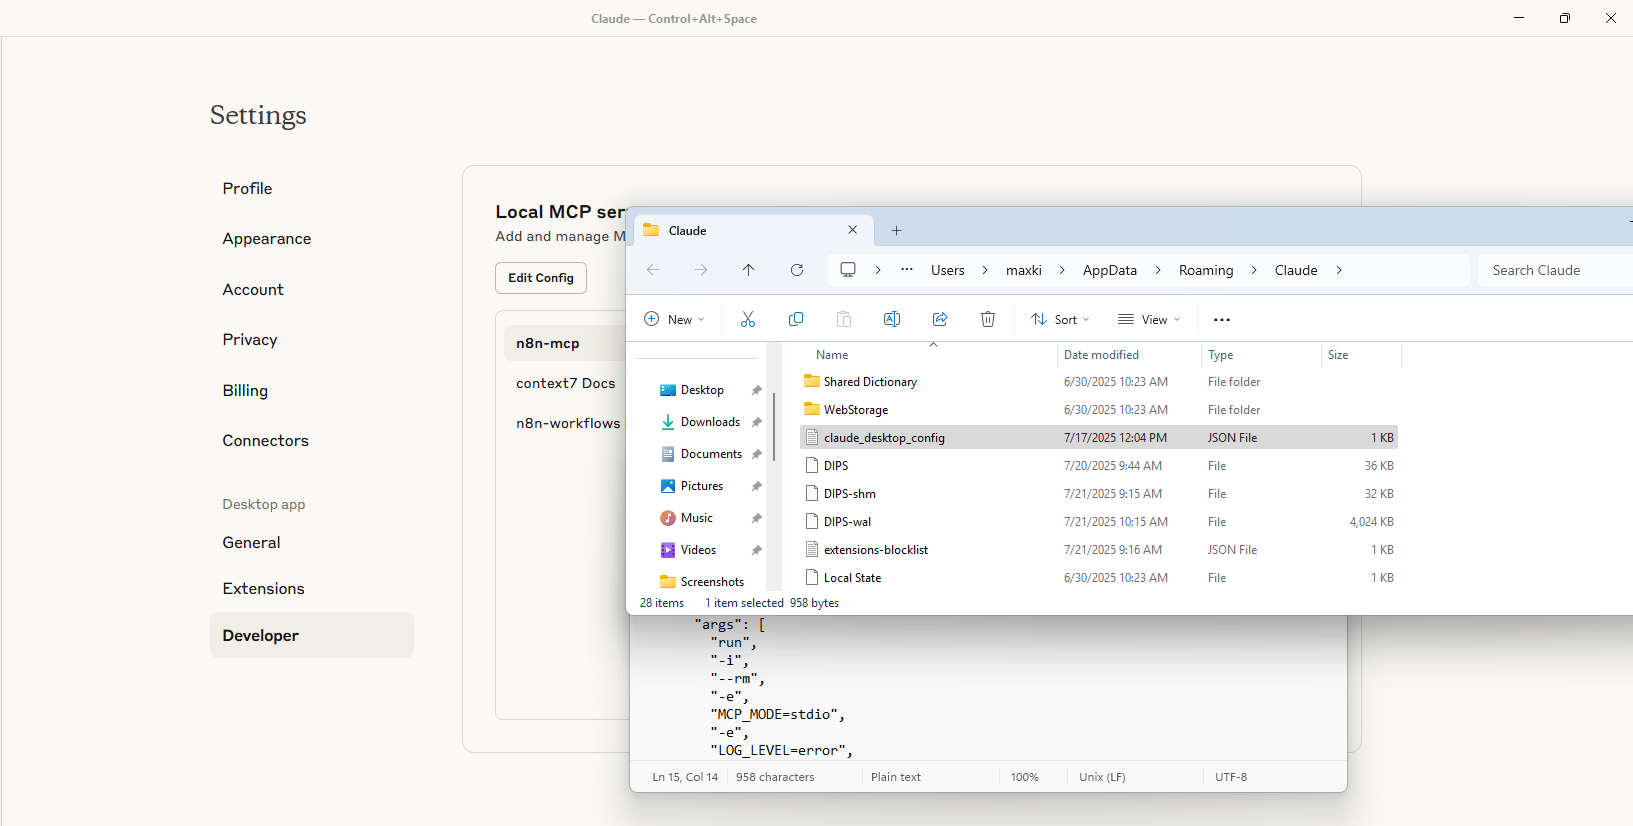Select the extensions-blocklist file

point(1099,550)
